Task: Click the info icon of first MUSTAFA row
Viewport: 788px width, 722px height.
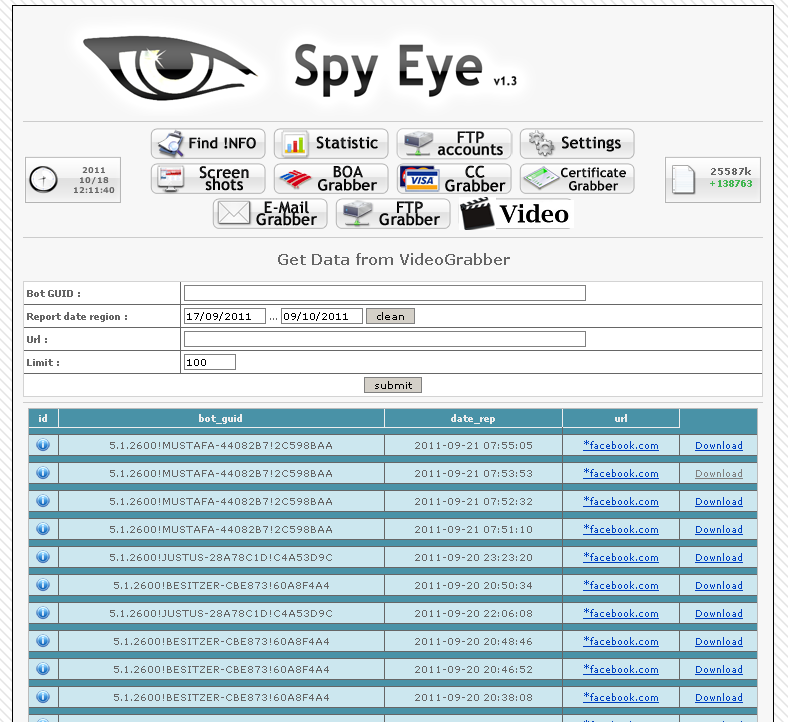Action: point(43,445)
